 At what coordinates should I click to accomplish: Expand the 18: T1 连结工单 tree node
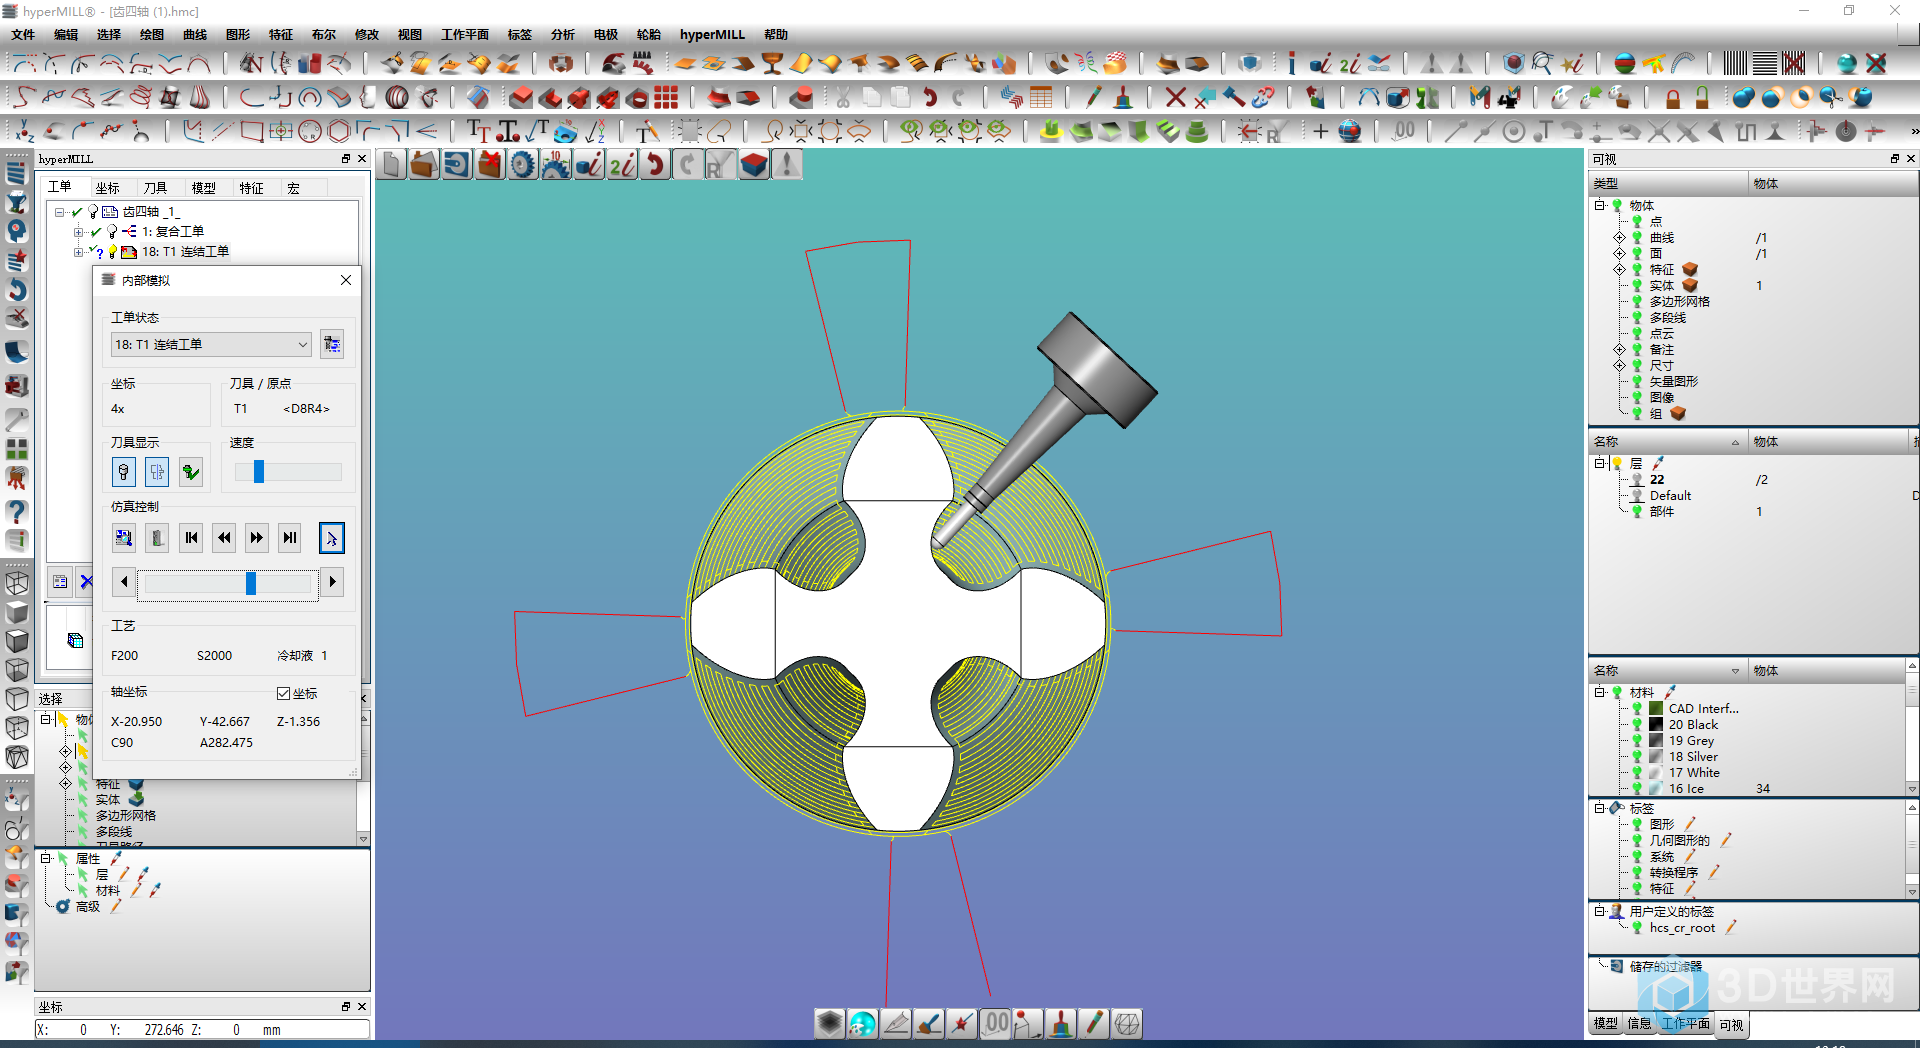(79, 252)
